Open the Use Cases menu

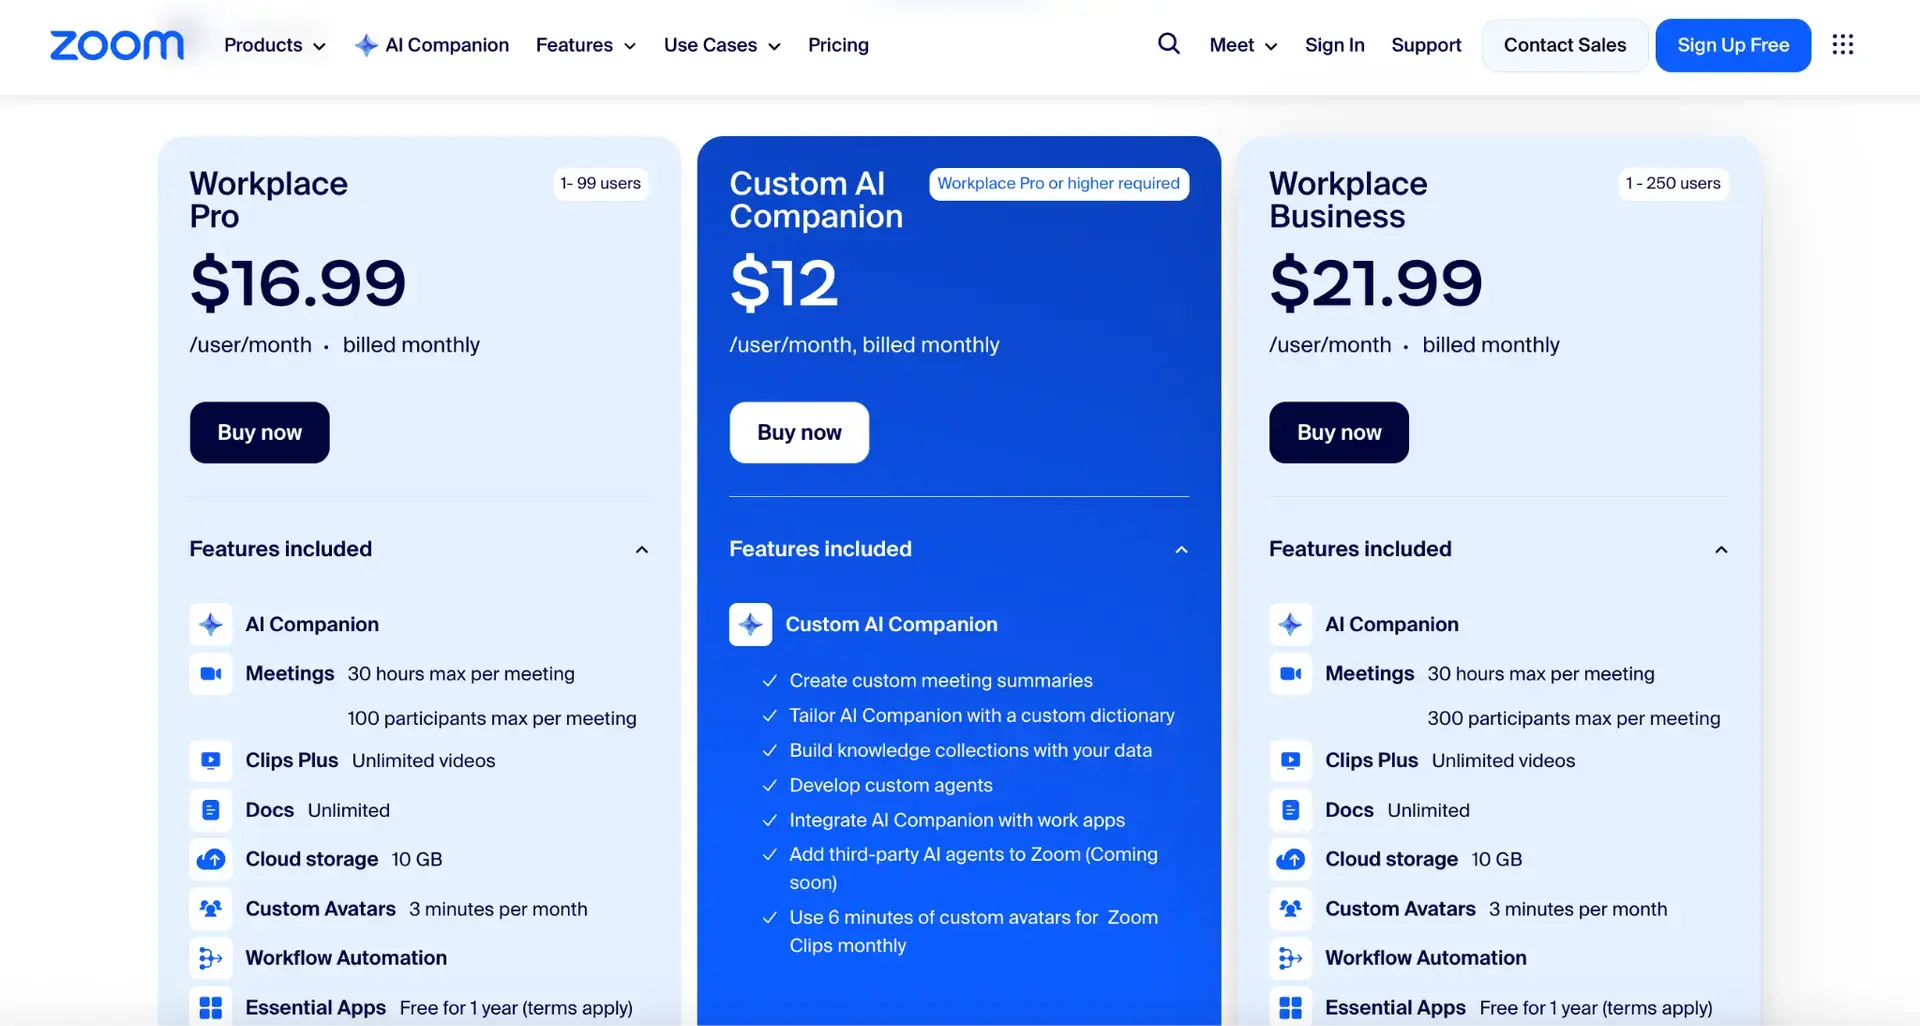coord(721,44)
